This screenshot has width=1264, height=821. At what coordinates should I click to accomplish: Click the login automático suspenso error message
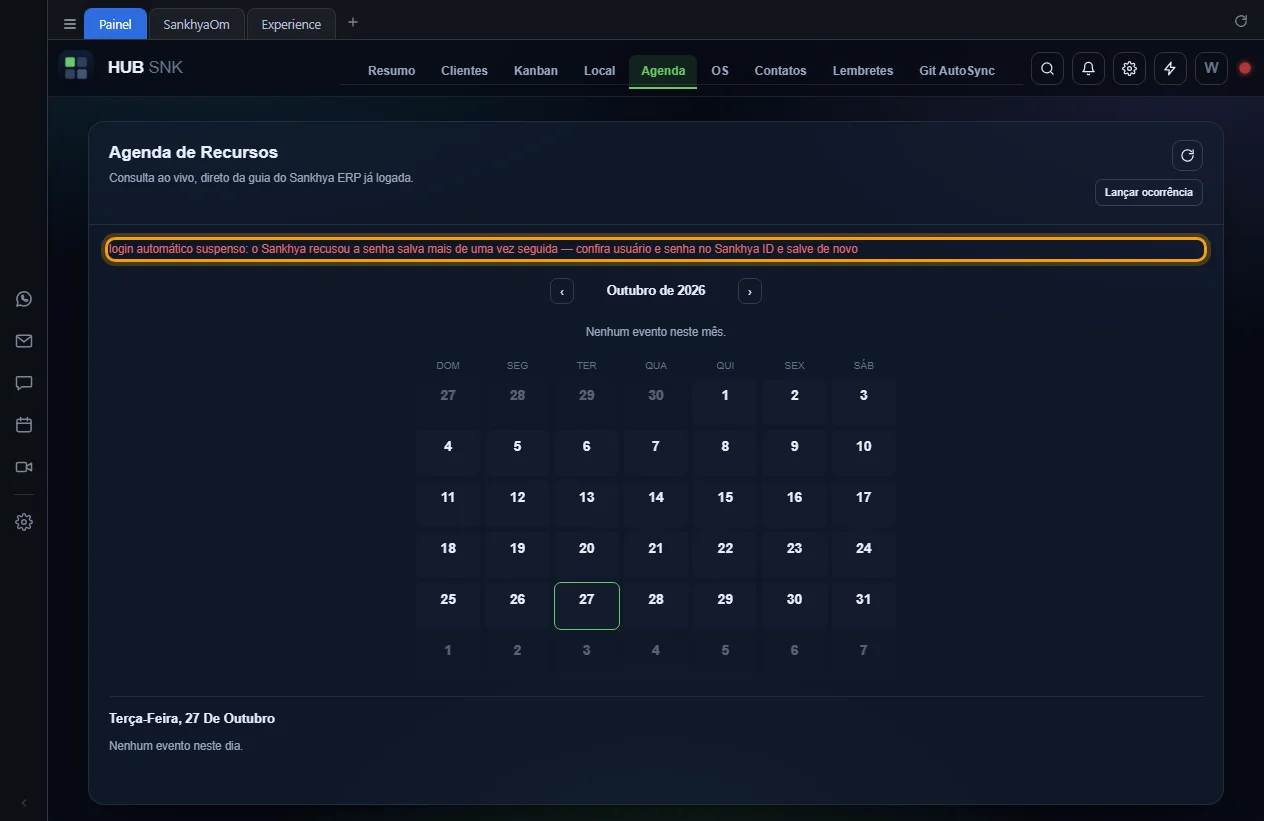(656, 249)
